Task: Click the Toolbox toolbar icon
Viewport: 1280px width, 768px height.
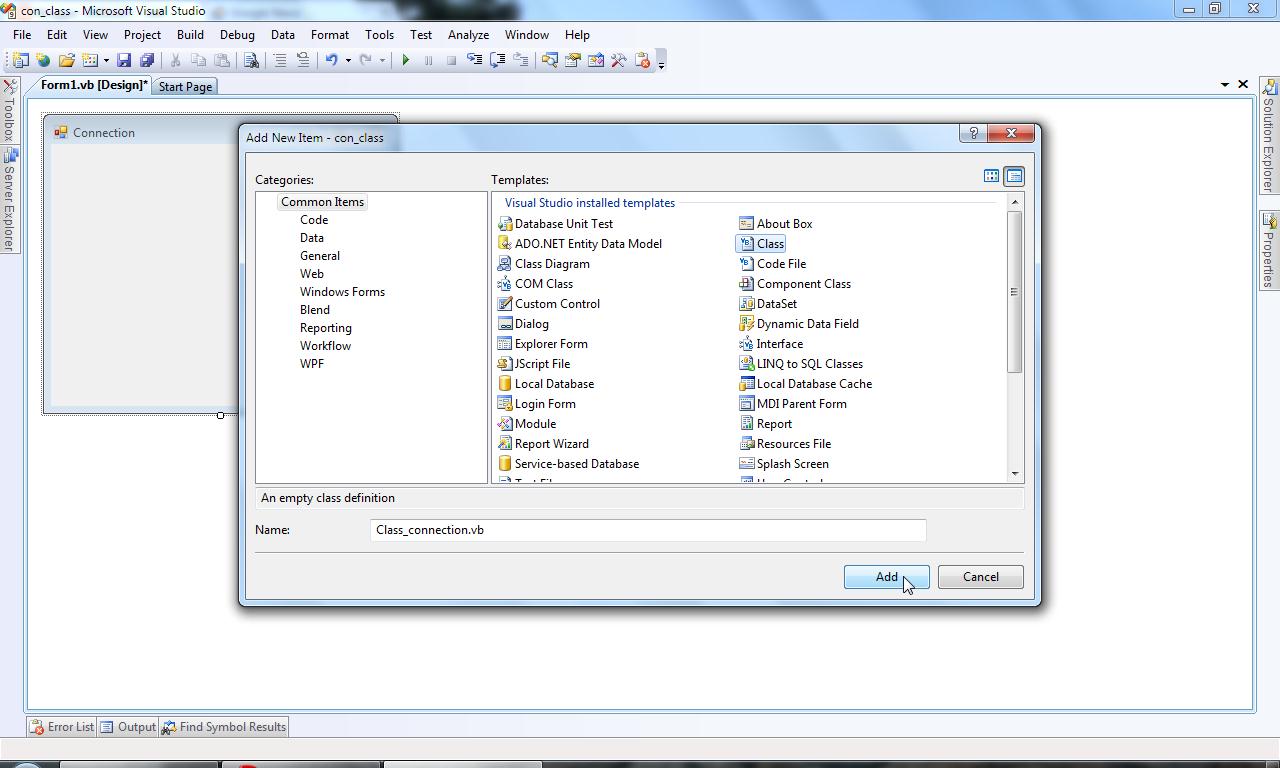Action: pos(618,60)
